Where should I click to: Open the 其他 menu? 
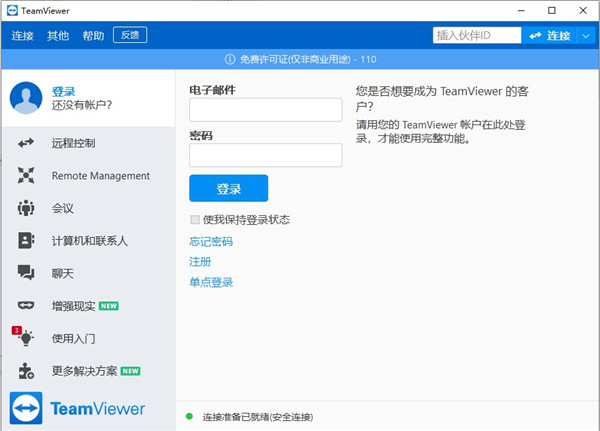click(x=58, y=36)
